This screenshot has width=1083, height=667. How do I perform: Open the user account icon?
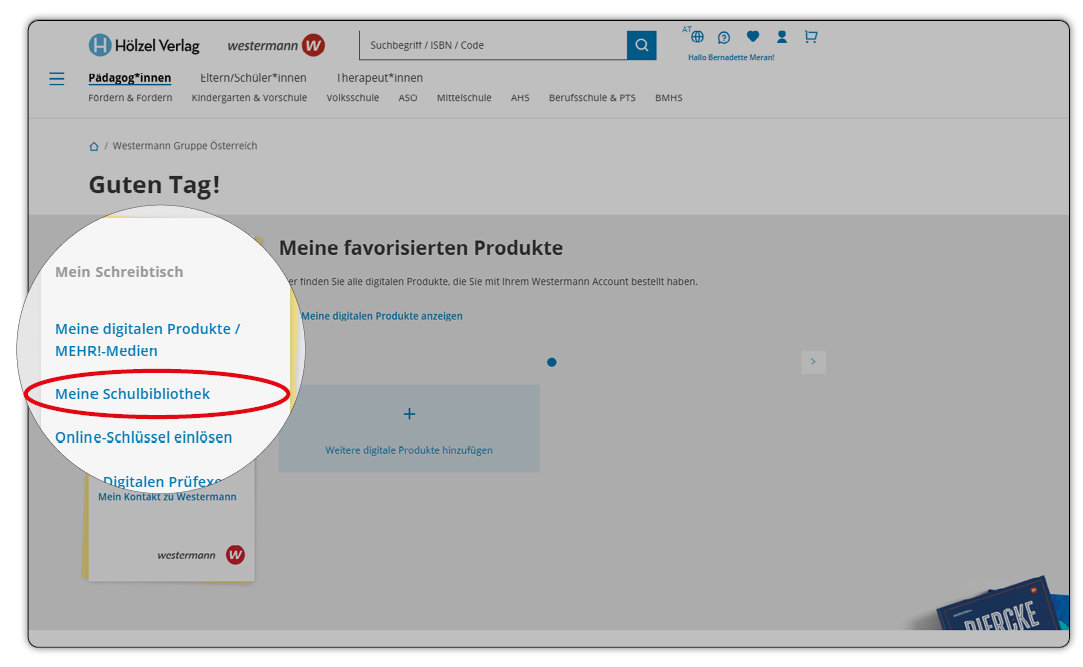[x=782, y=37]
